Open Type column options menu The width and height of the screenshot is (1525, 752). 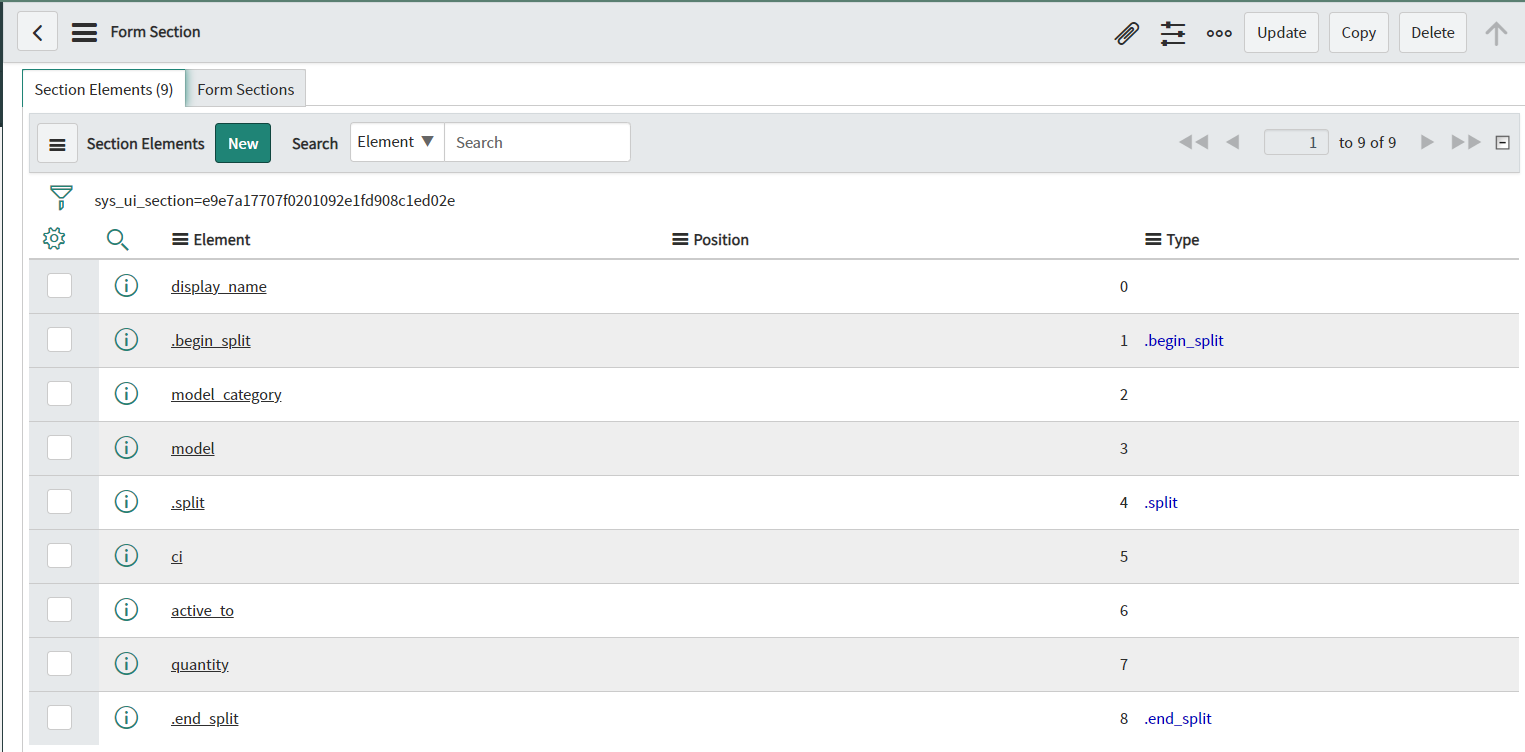[x=1153, y=240]
